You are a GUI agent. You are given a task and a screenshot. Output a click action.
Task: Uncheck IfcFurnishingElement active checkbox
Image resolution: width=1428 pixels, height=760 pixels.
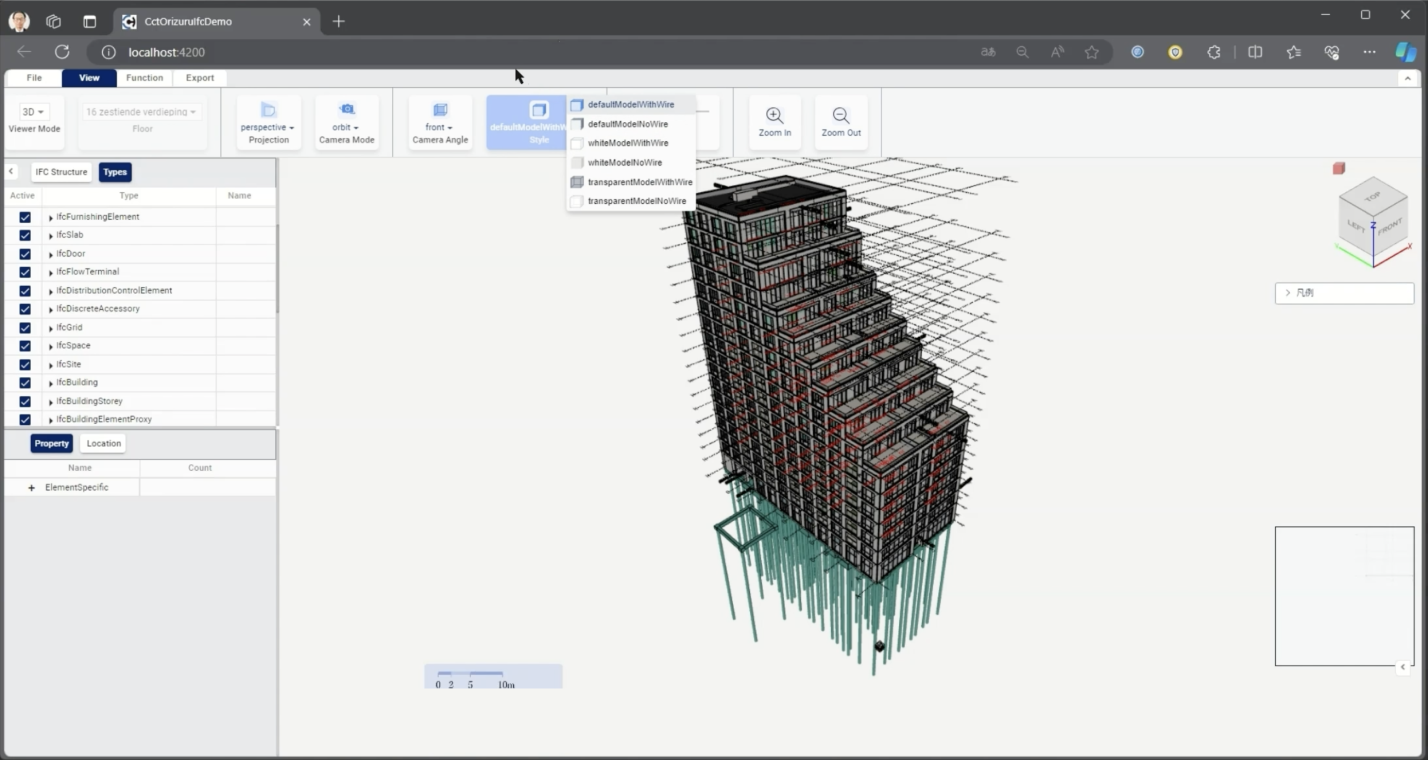click(25, 217)
